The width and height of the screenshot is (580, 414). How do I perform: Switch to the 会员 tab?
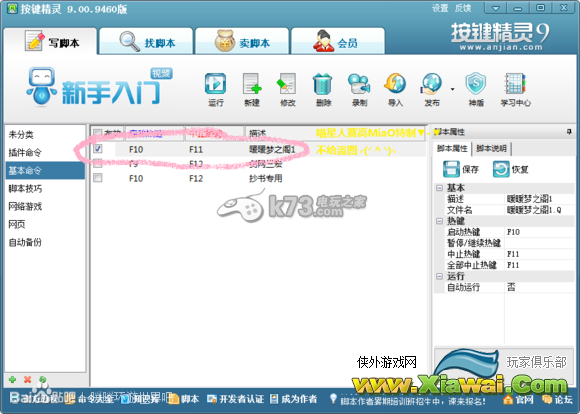click(x=338, y=41)
